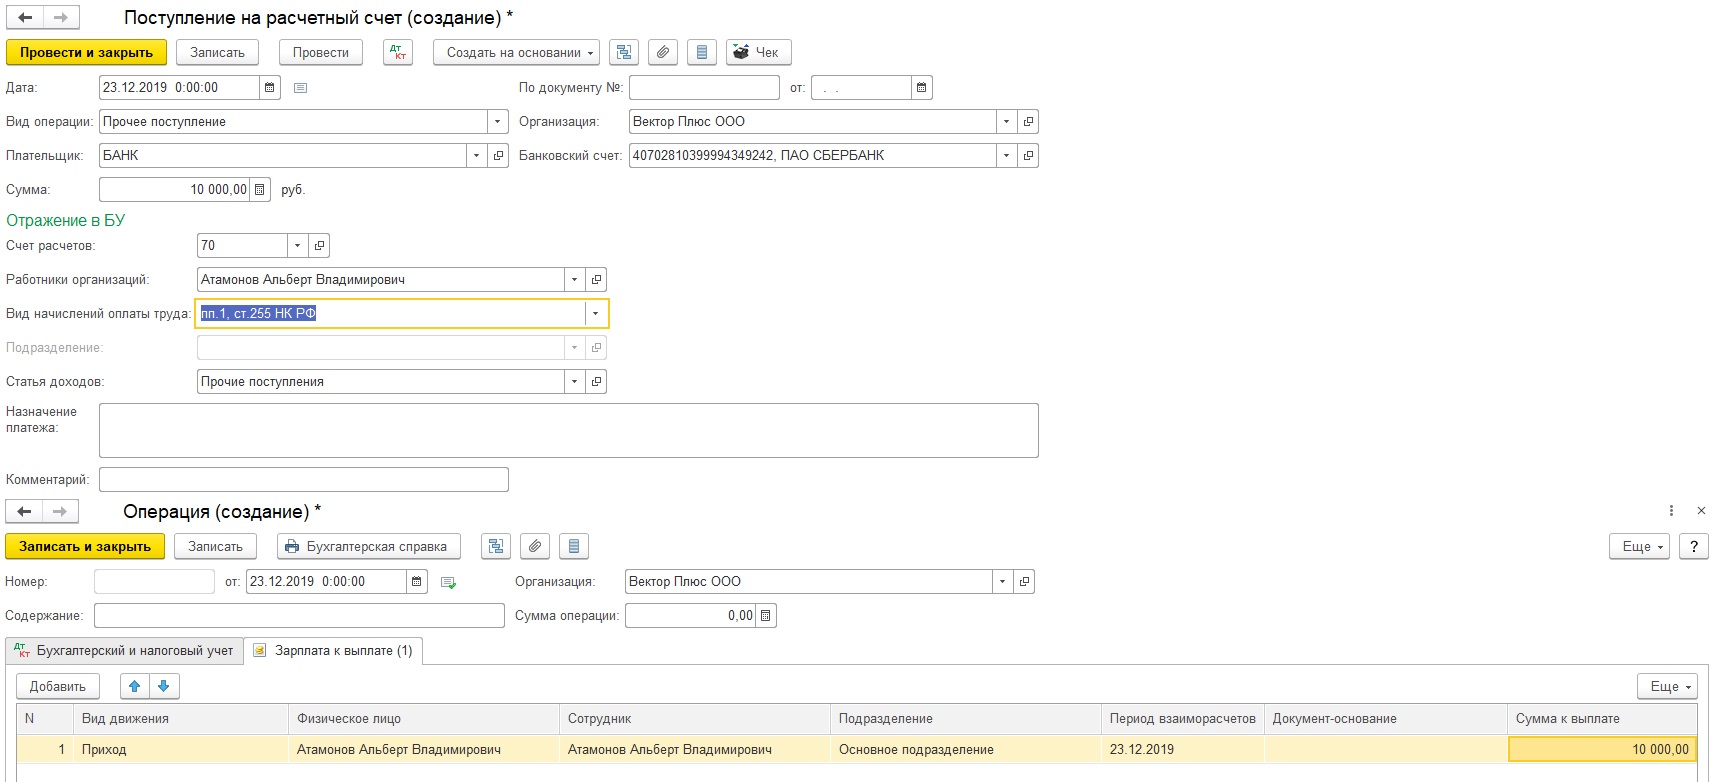Click the help '?' button

1693,546
